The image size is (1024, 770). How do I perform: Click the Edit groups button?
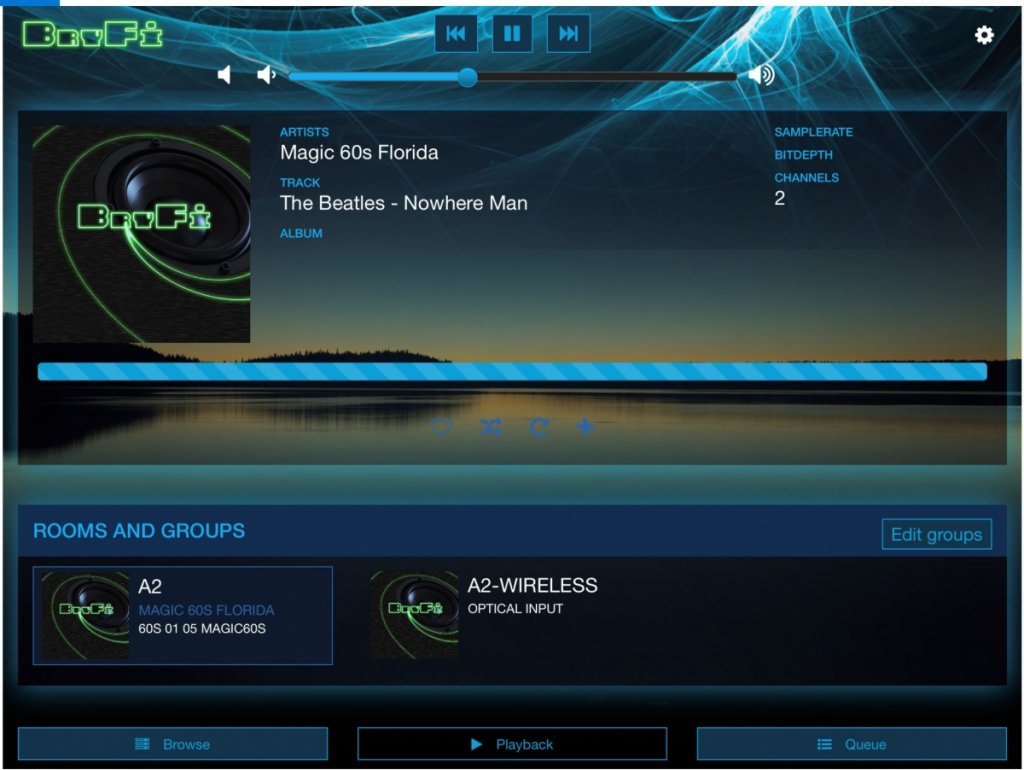click(x=936, y=534)
